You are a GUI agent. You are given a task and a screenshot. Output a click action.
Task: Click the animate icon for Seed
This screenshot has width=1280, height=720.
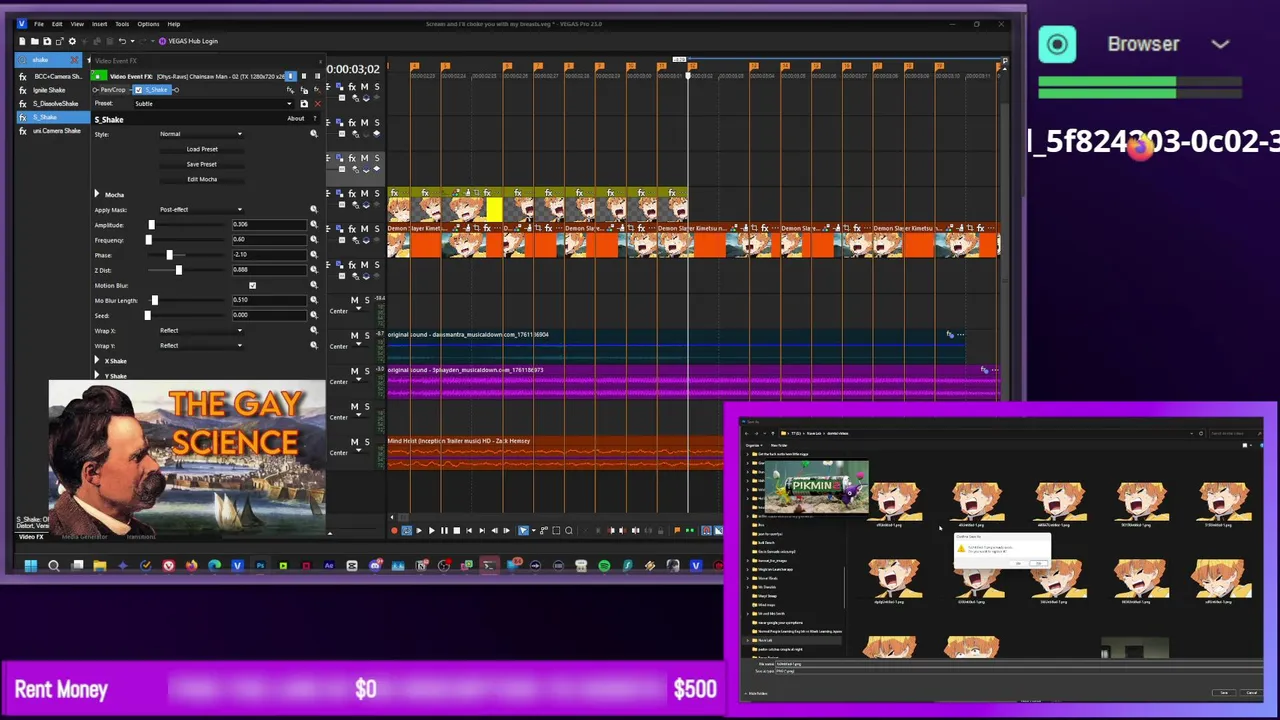pos(314,315)
